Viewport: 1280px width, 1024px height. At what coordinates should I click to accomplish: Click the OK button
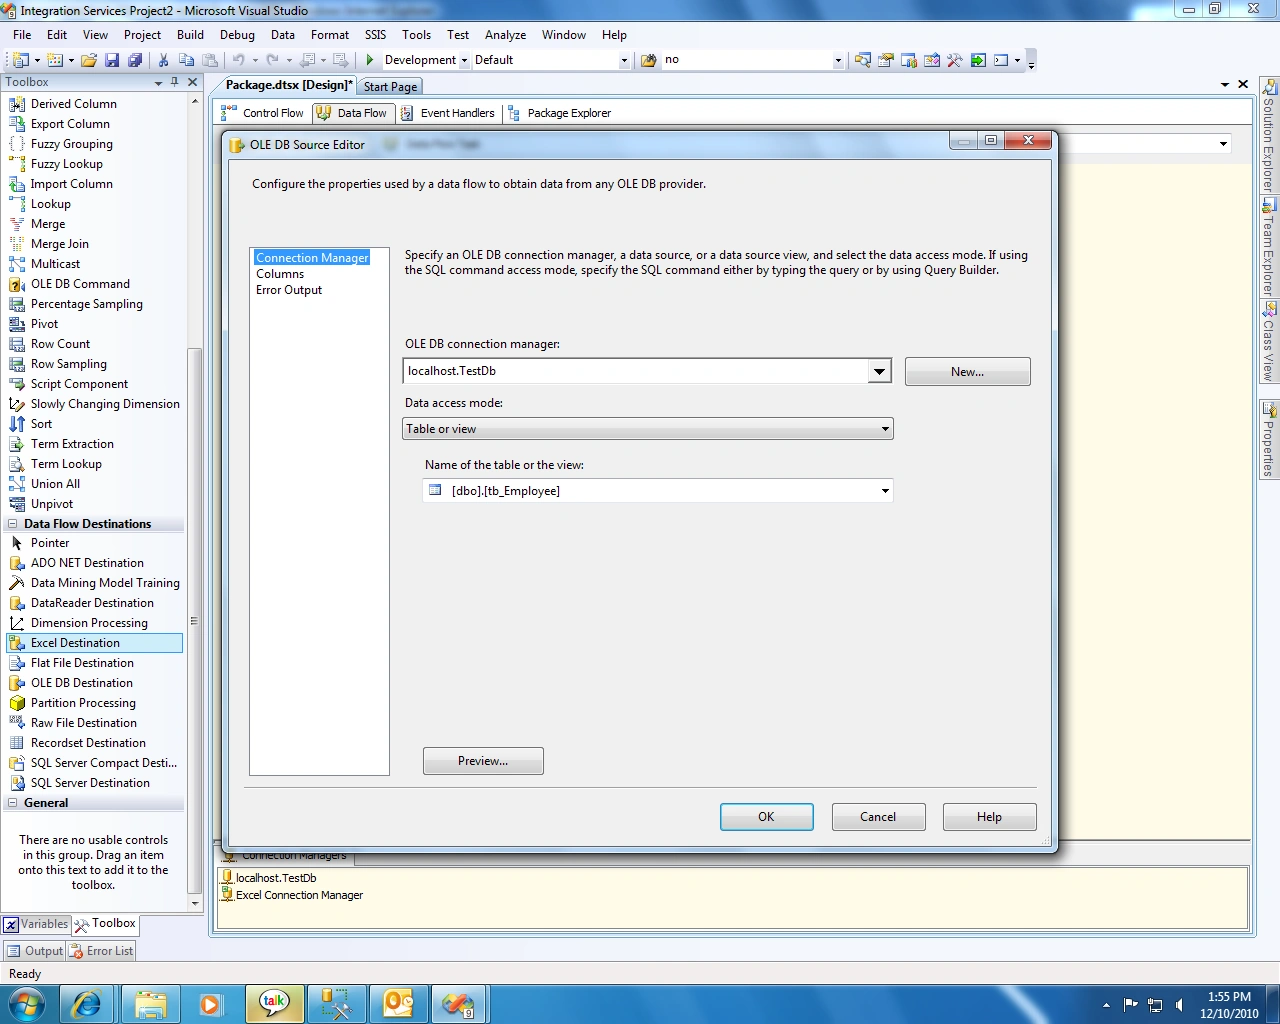tap(766, 817)
